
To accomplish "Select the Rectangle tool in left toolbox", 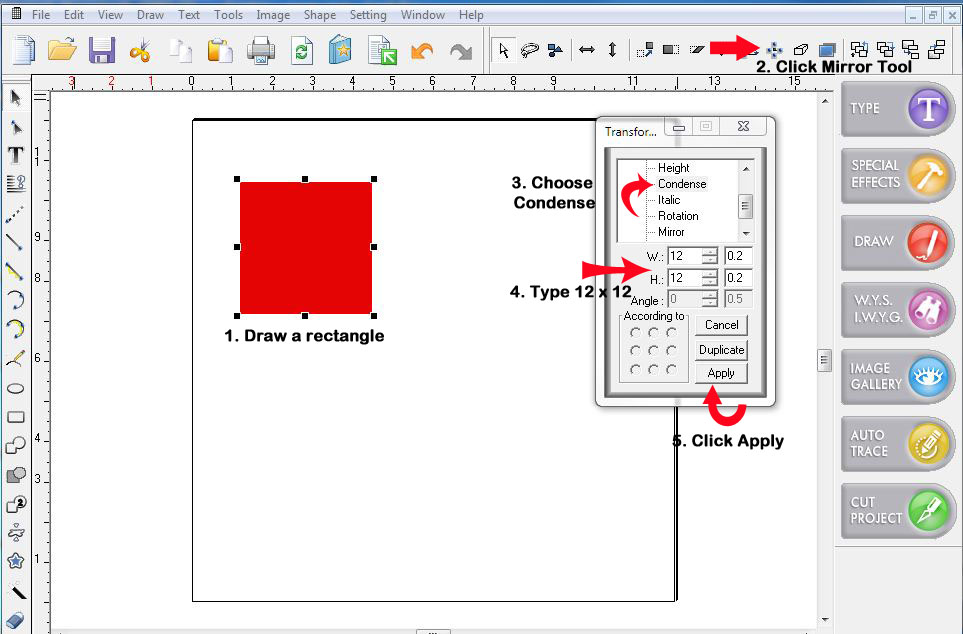I will pos(15,417).
